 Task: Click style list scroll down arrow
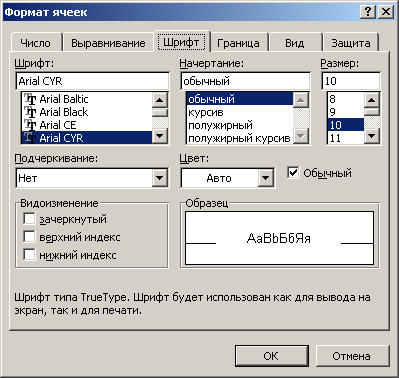point(301,136)
